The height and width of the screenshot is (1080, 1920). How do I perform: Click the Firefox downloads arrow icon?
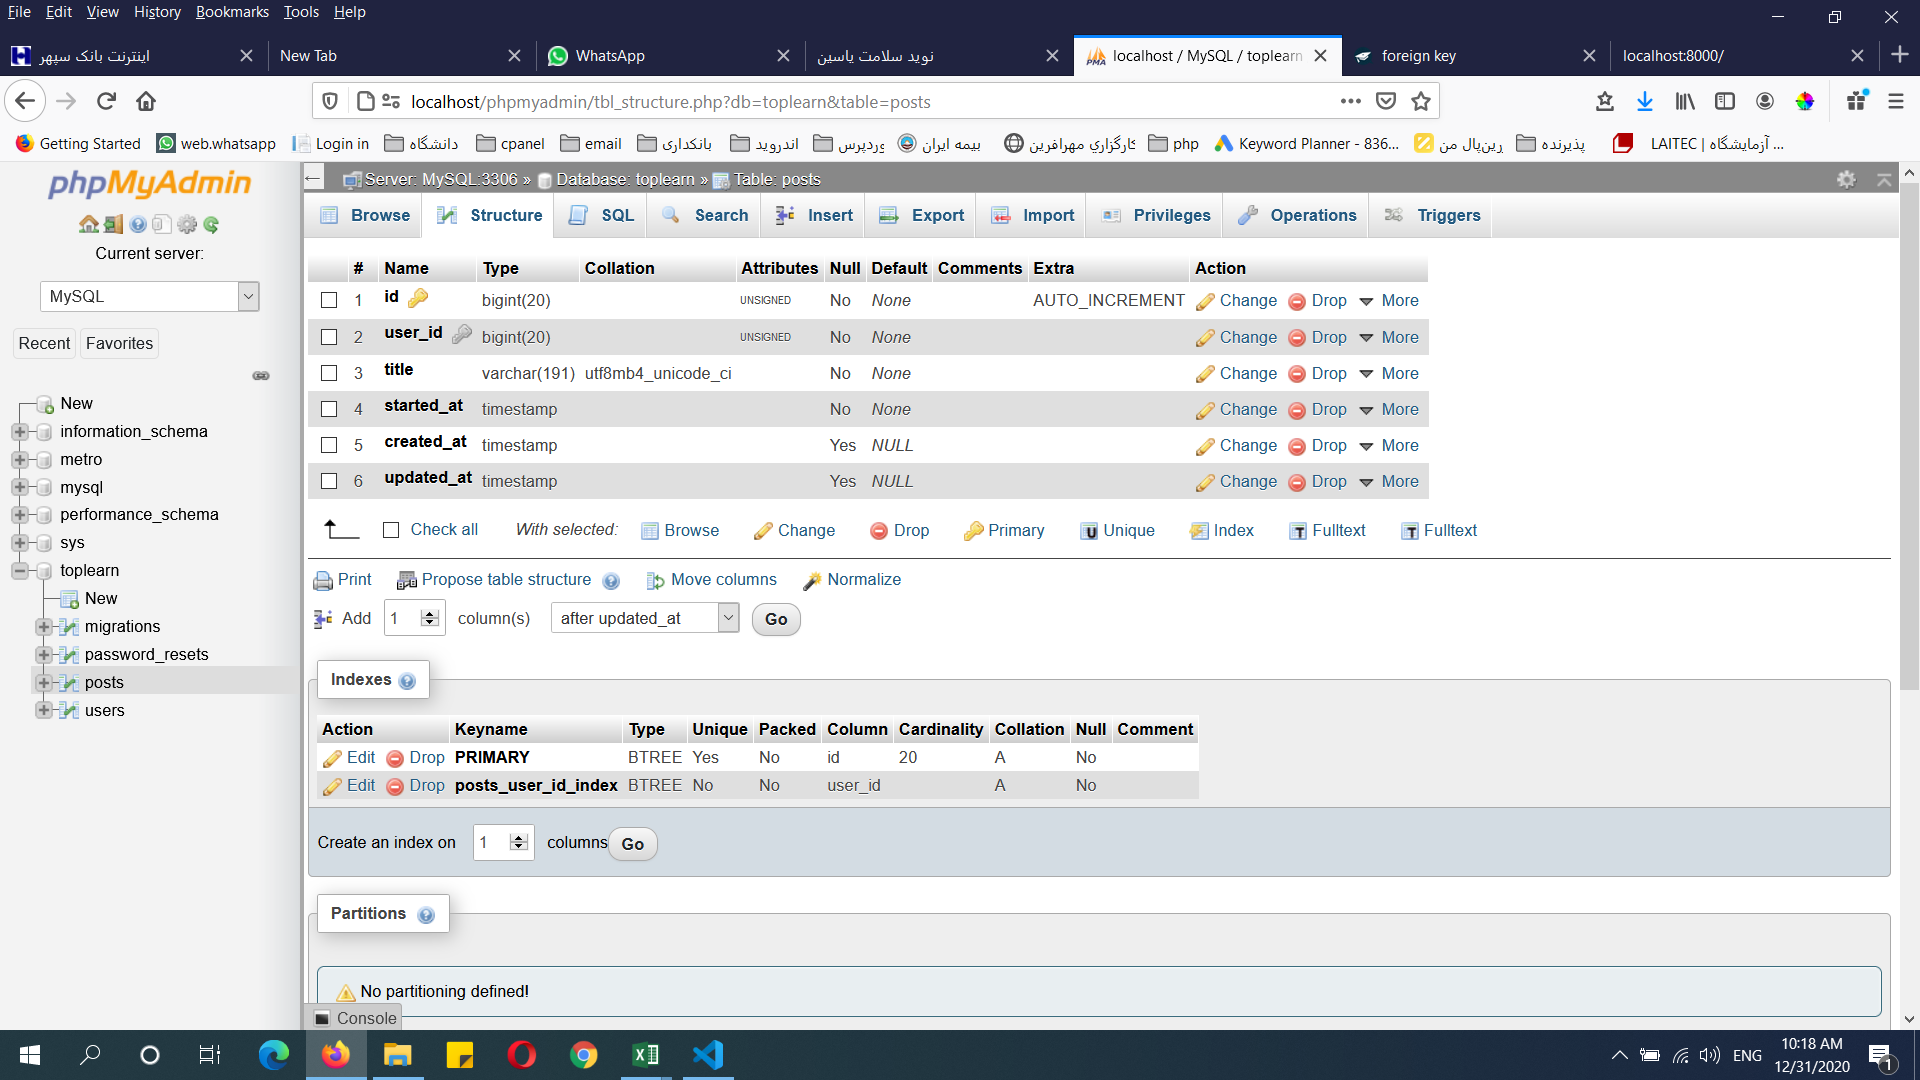(x=1644, y=101)
